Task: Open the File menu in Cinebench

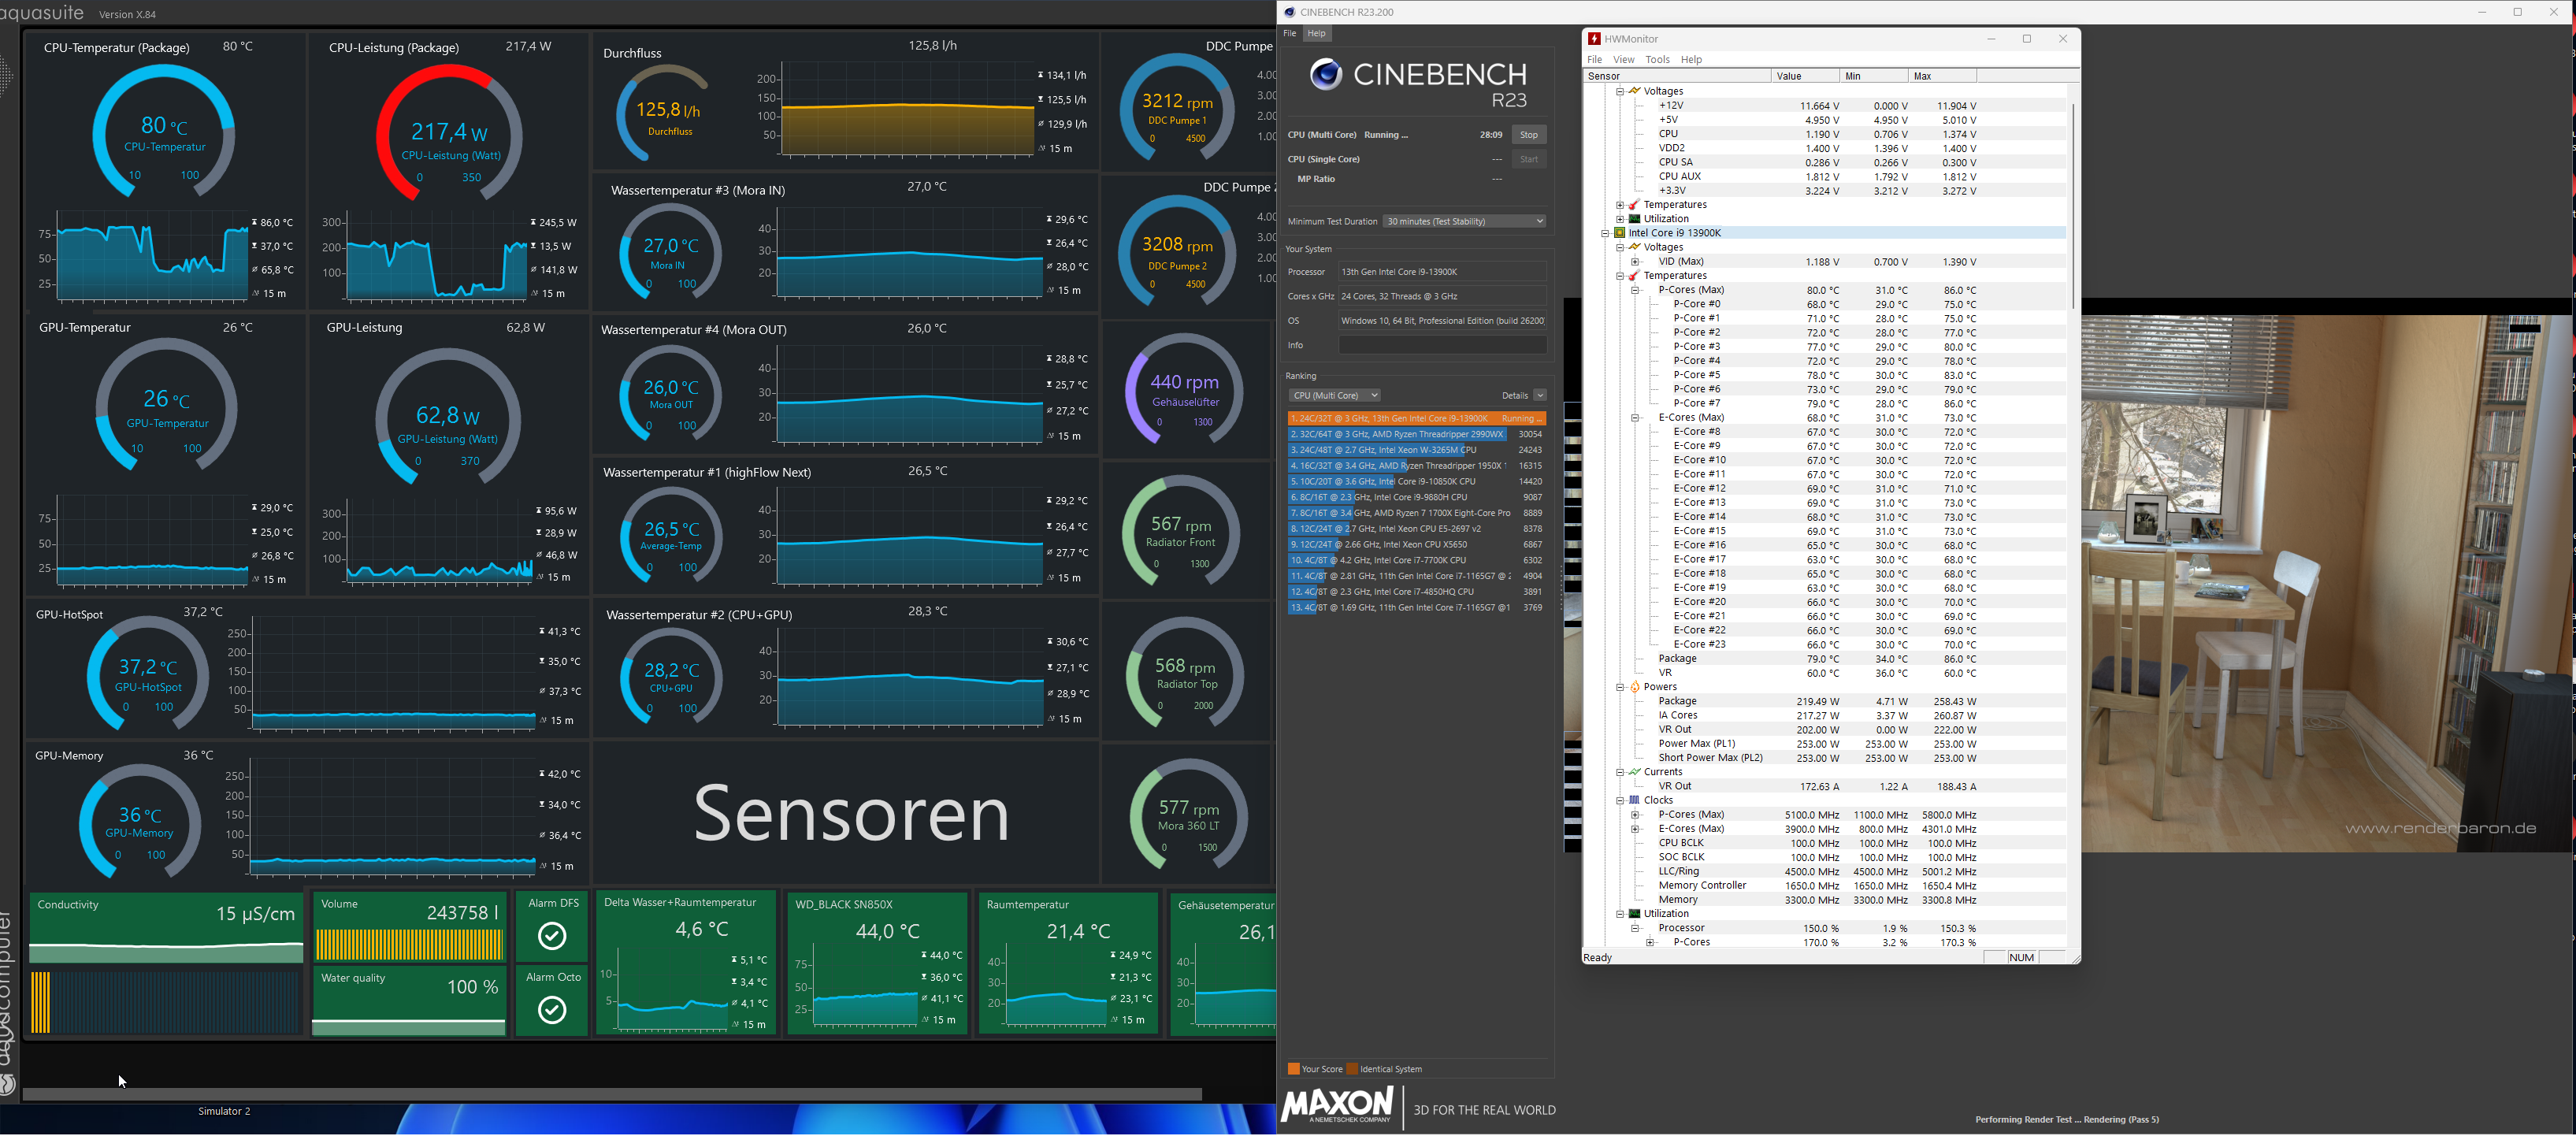Action: pos(1290,34)
